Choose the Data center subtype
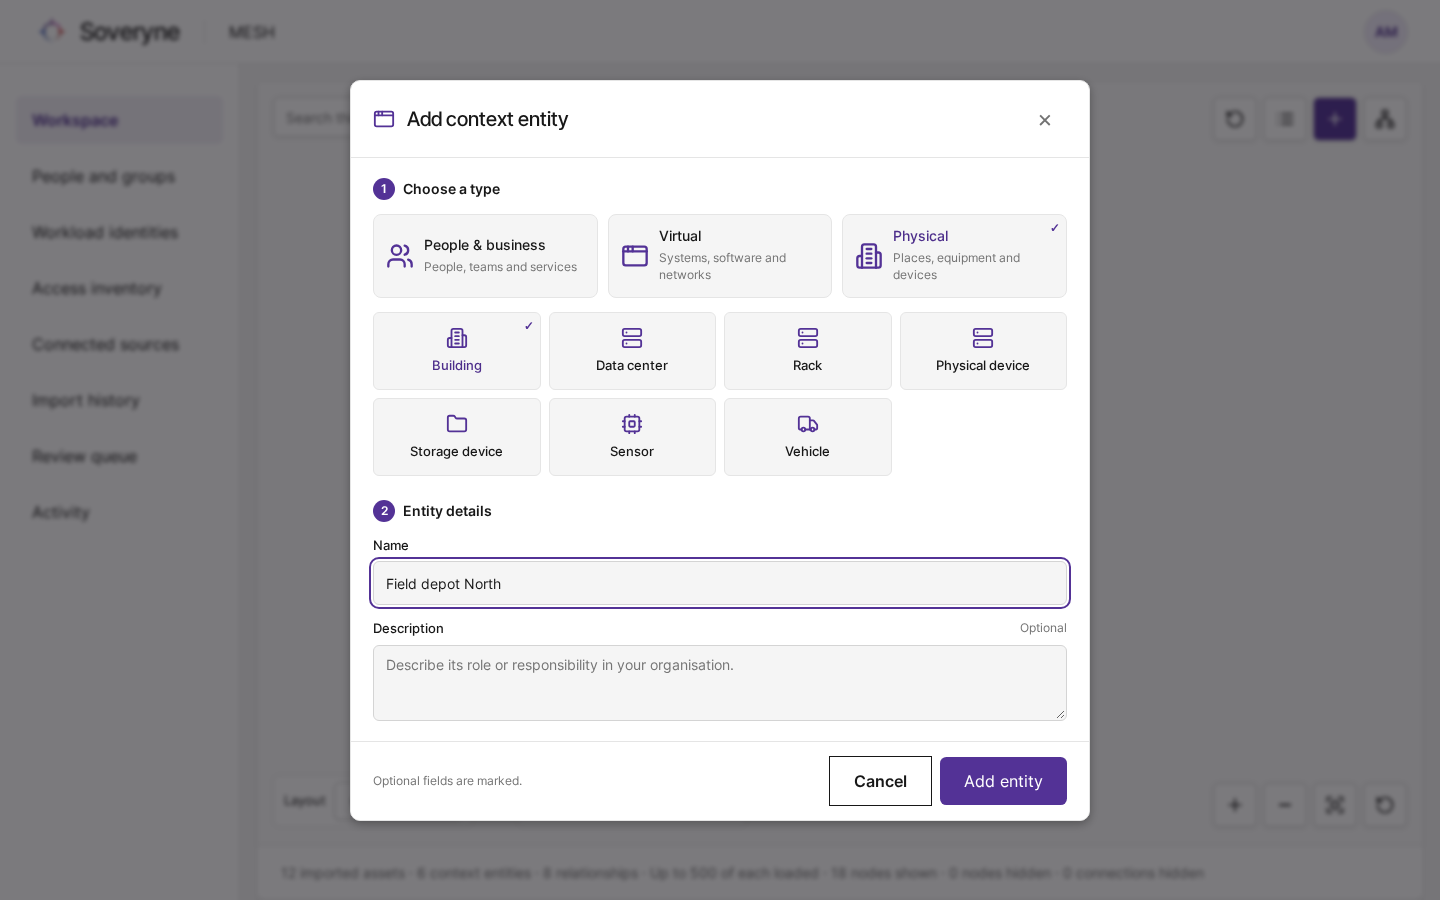Viewport: 1440px width, 900px height. (x=632, y=351)
